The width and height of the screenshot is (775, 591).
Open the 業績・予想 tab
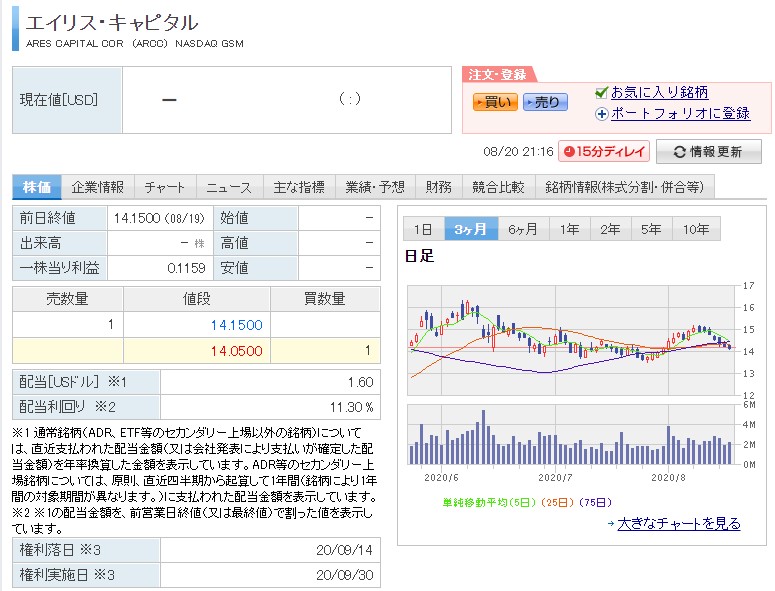pyautogui.click(x=375, y=187)
